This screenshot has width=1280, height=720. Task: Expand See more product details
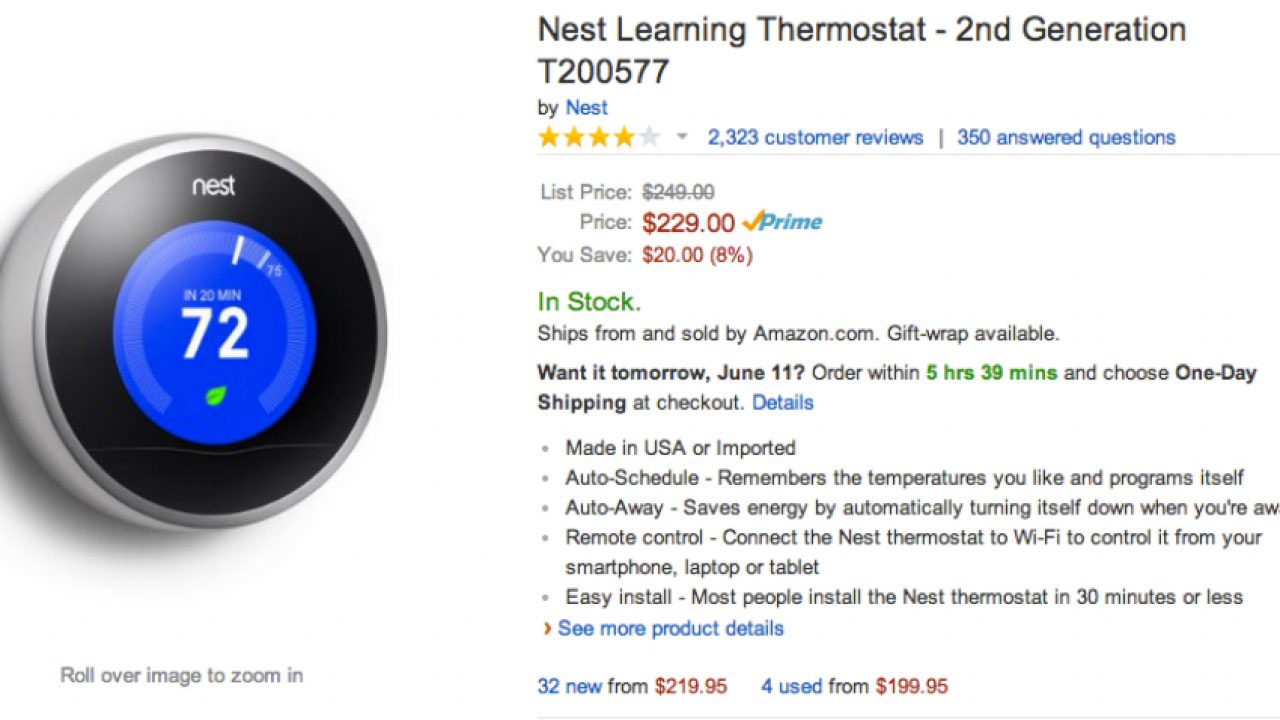(670, 629)
